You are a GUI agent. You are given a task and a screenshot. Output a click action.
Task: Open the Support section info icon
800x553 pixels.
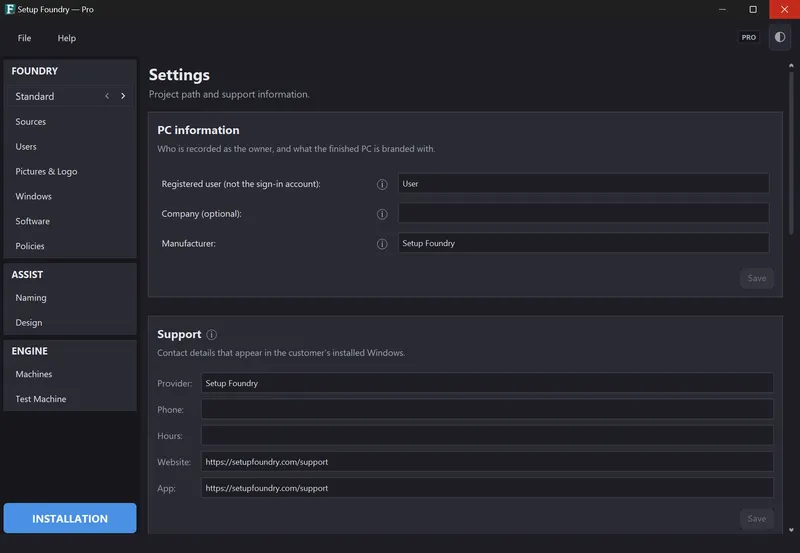click(x=211, y=335)
